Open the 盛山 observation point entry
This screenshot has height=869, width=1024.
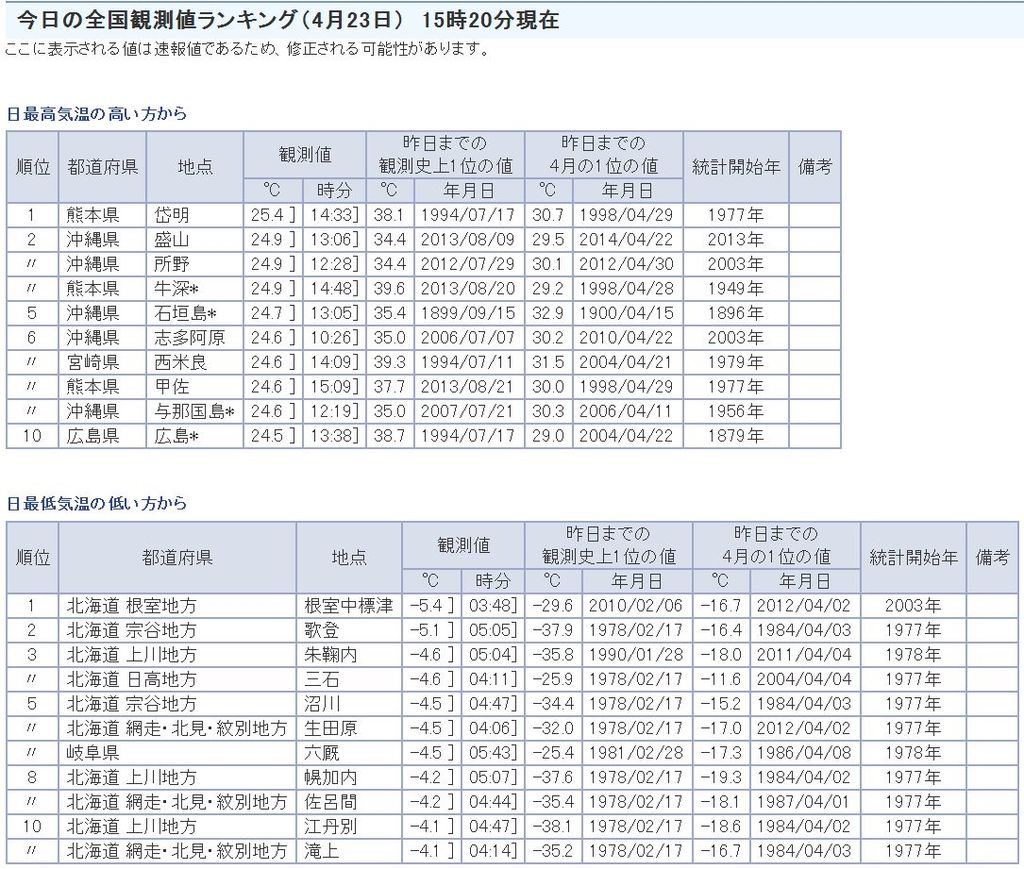tap(172, 240)
